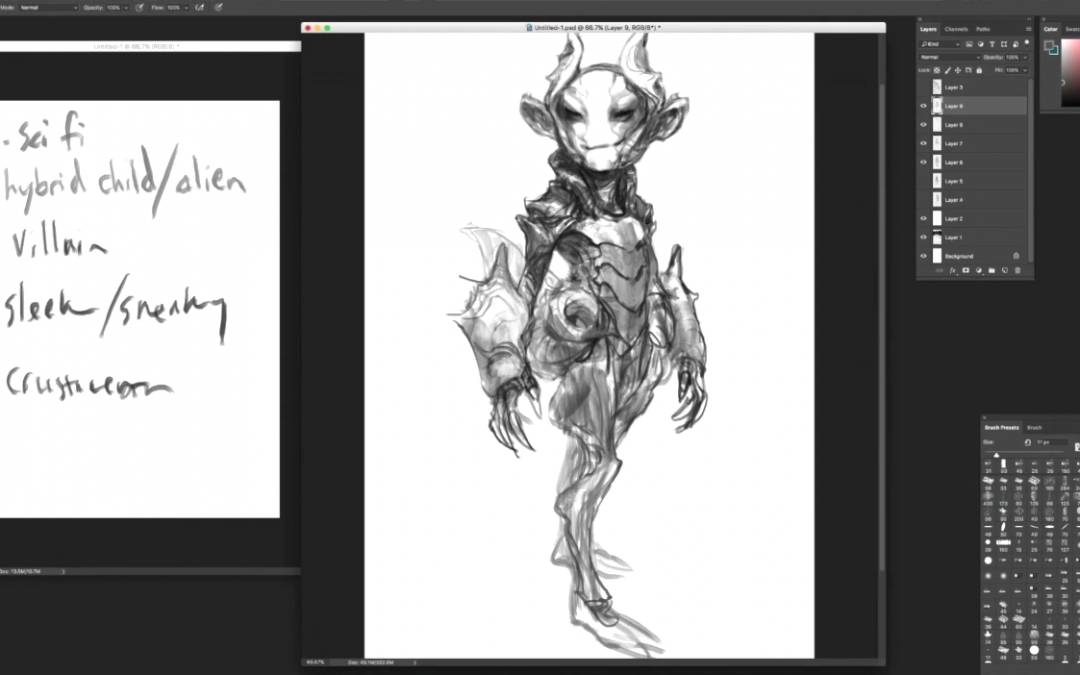Click the Delete layer trash icon

1017,271
